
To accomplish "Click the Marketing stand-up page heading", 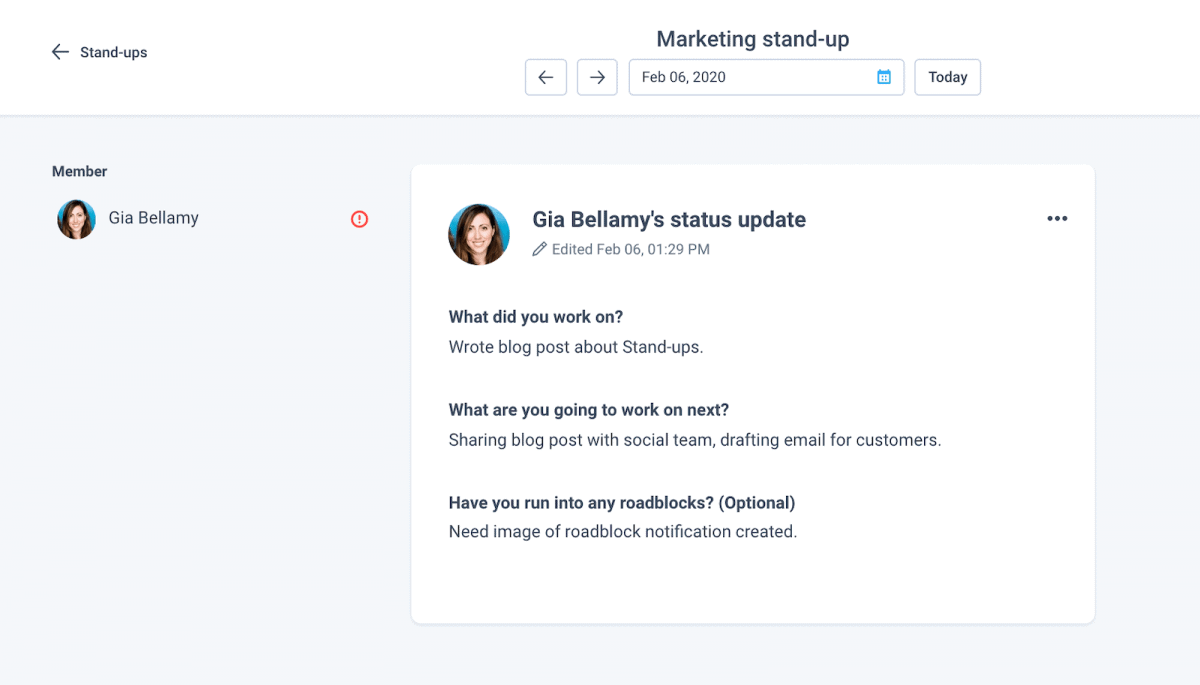I will pyautogui.click(x=752, y=39).
